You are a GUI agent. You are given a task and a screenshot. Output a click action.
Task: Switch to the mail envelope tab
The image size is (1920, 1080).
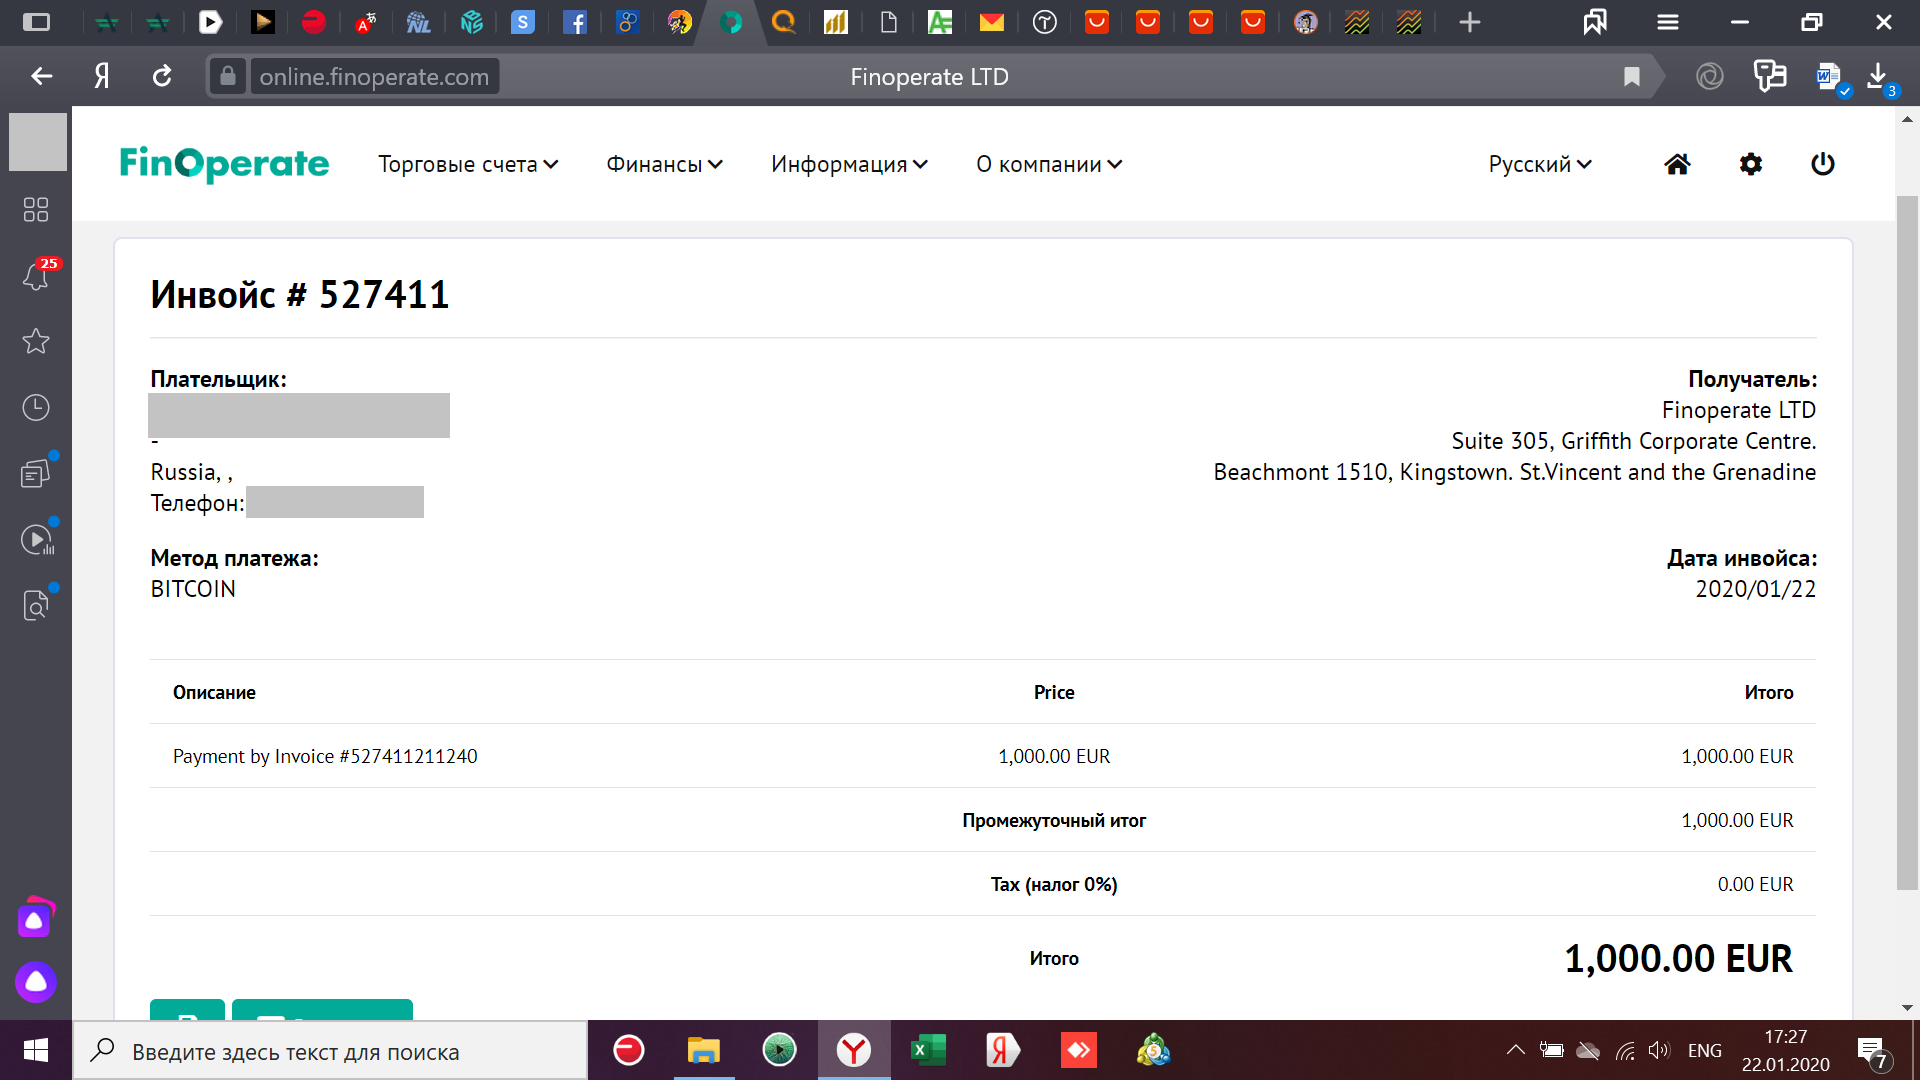click(x=991, y=22)
